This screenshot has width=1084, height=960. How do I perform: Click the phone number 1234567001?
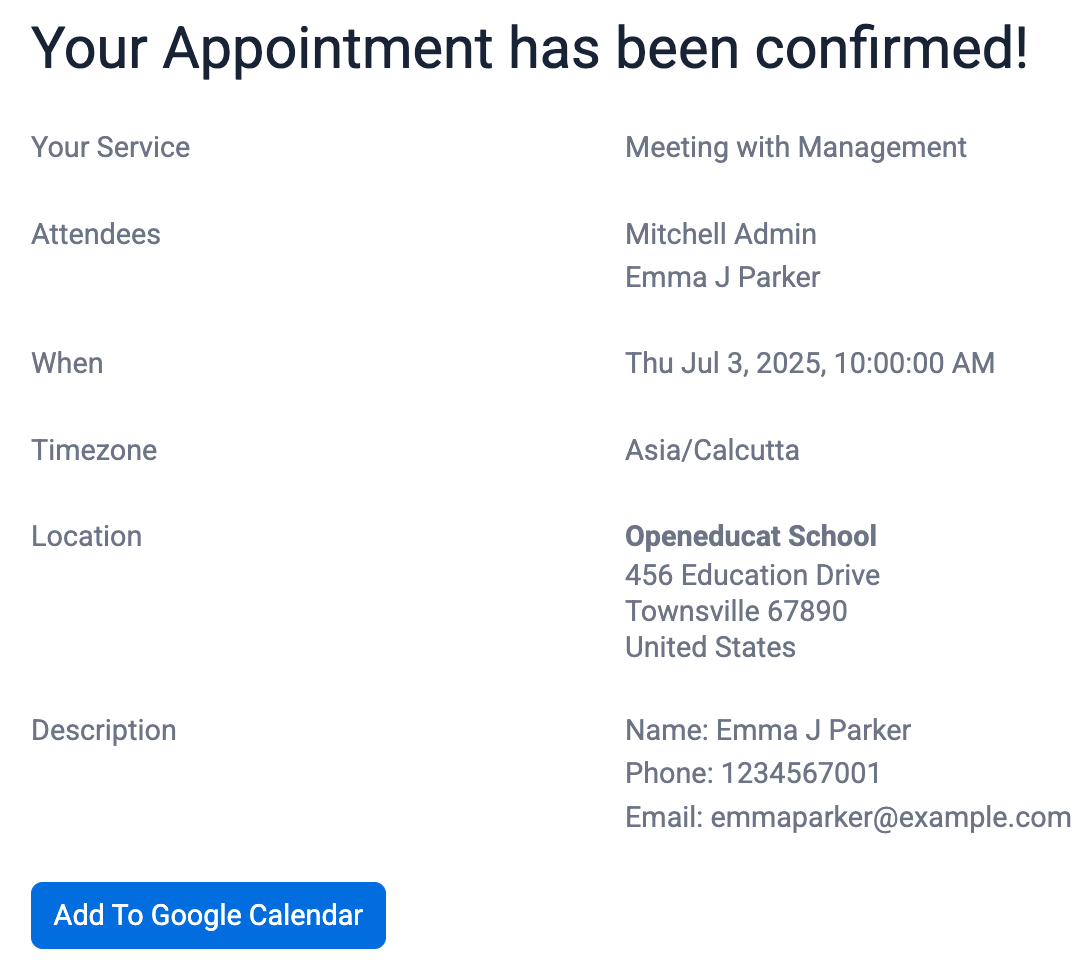753,773
